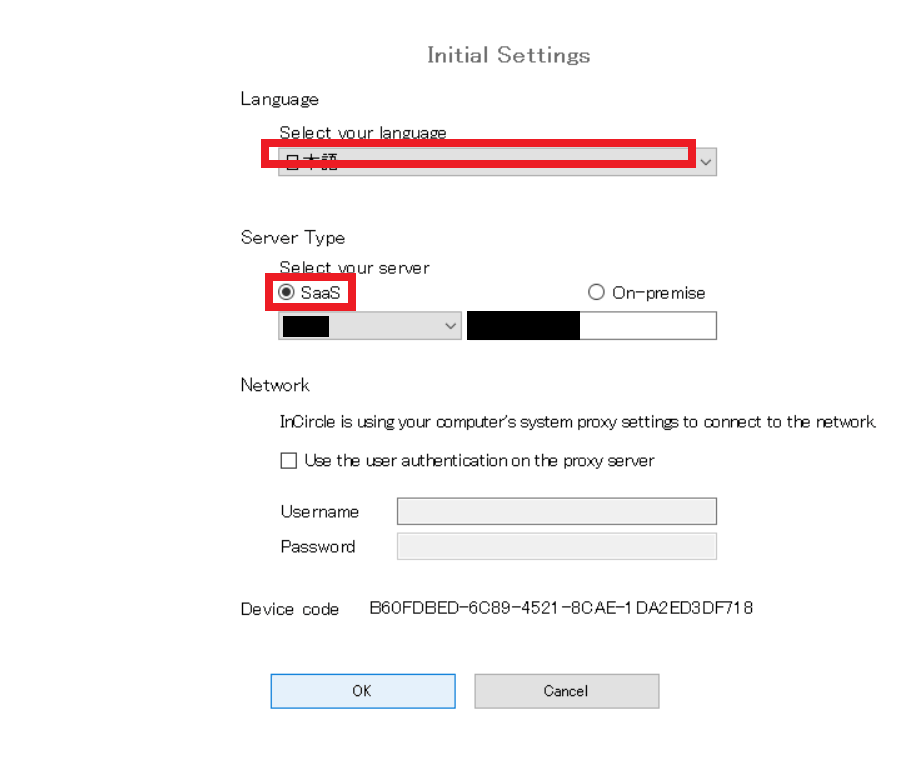
Task: Click the 'Select your server' label
Action: [x=354, y=268]
